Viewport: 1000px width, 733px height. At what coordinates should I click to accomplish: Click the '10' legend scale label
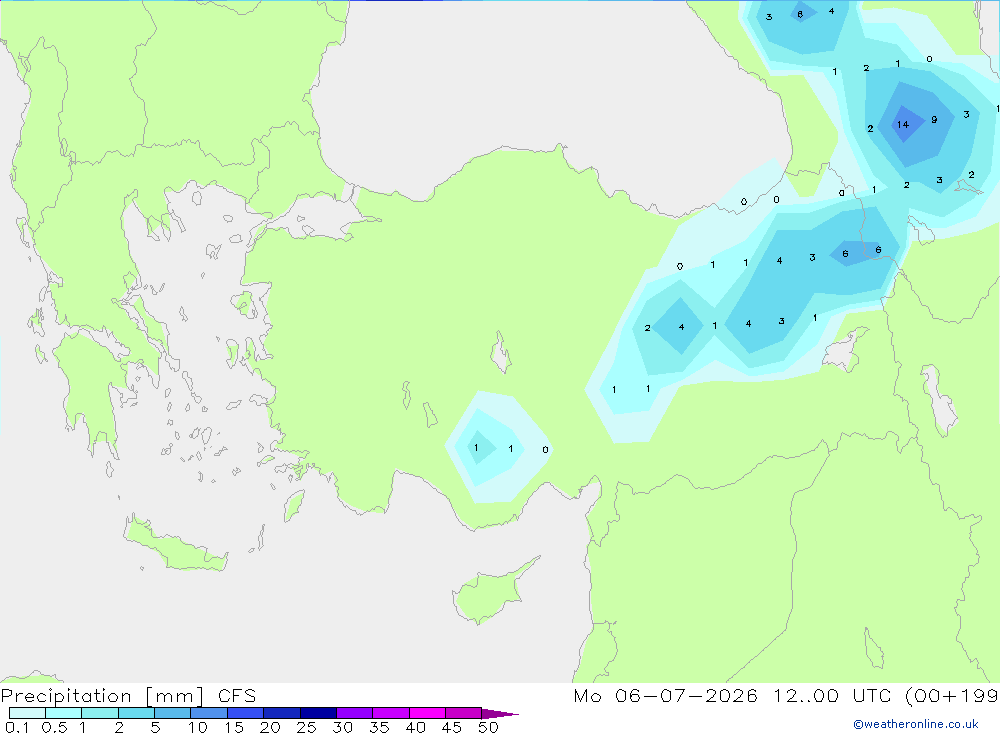tap(197, 727)
